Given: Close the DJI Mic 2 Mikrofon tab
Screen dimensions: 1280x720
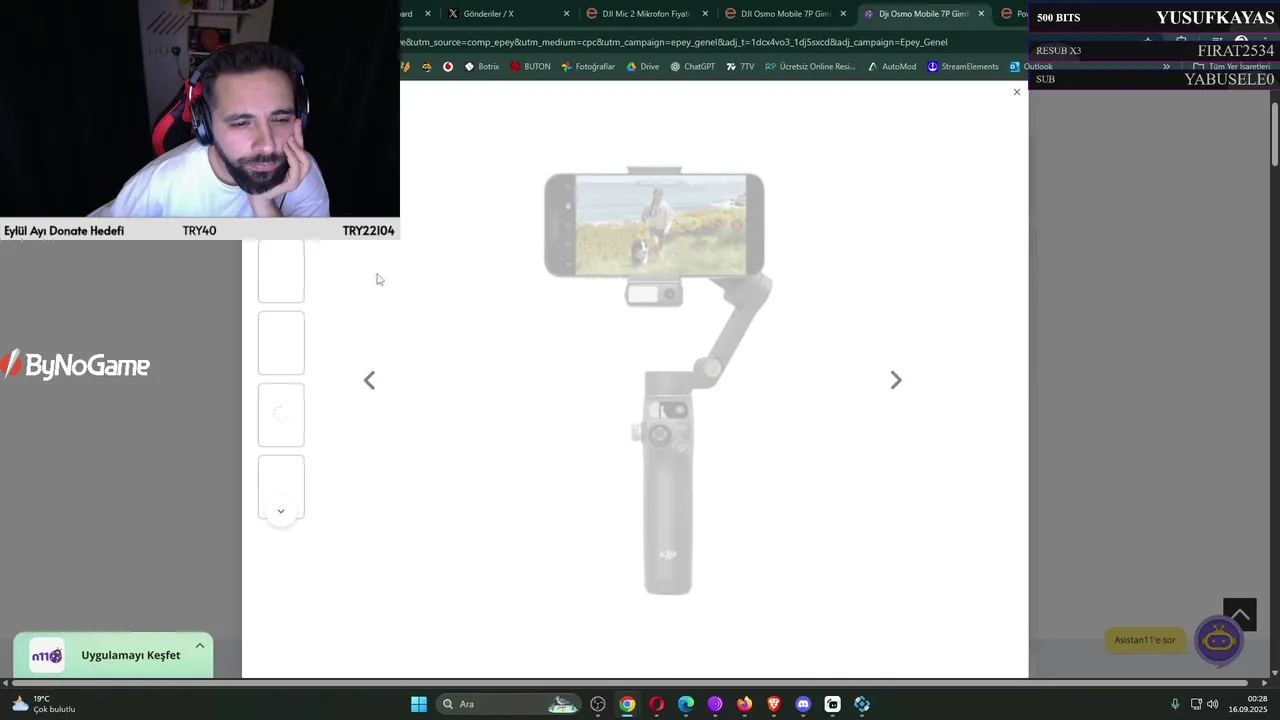Looking at the screenshot, I should (705, 14).
